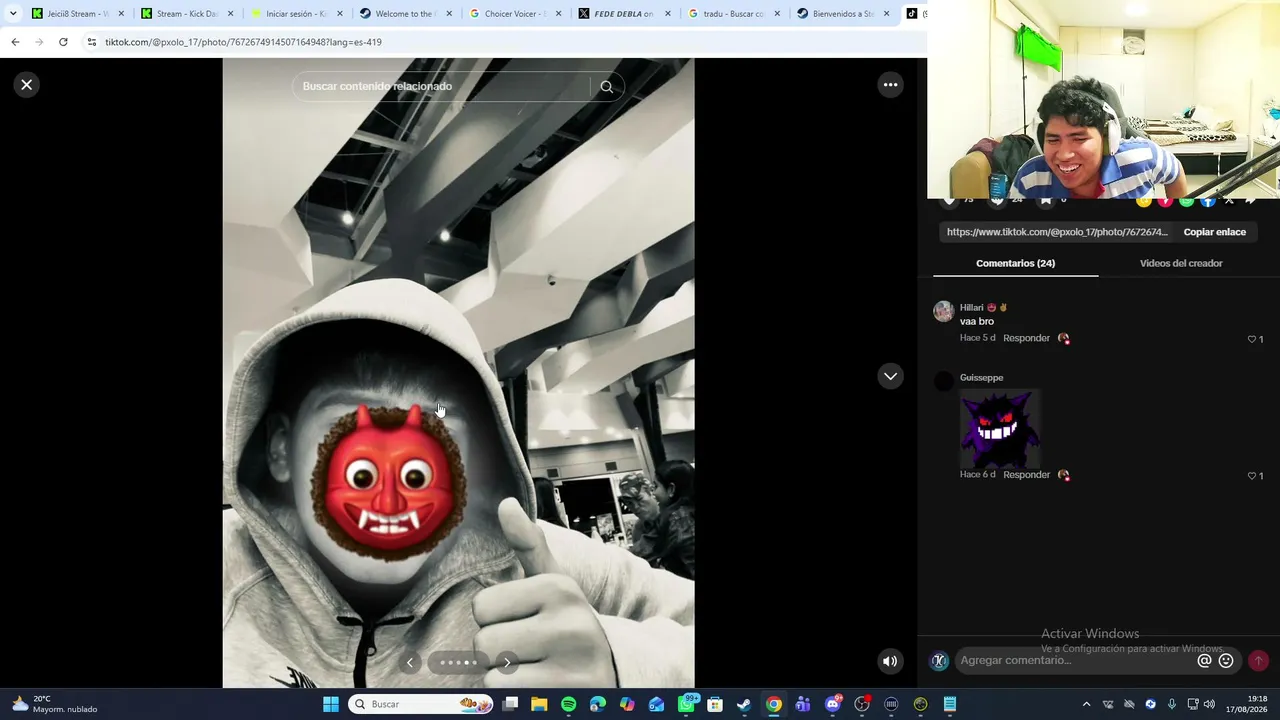Select the TikTok post URL text

1057,232
